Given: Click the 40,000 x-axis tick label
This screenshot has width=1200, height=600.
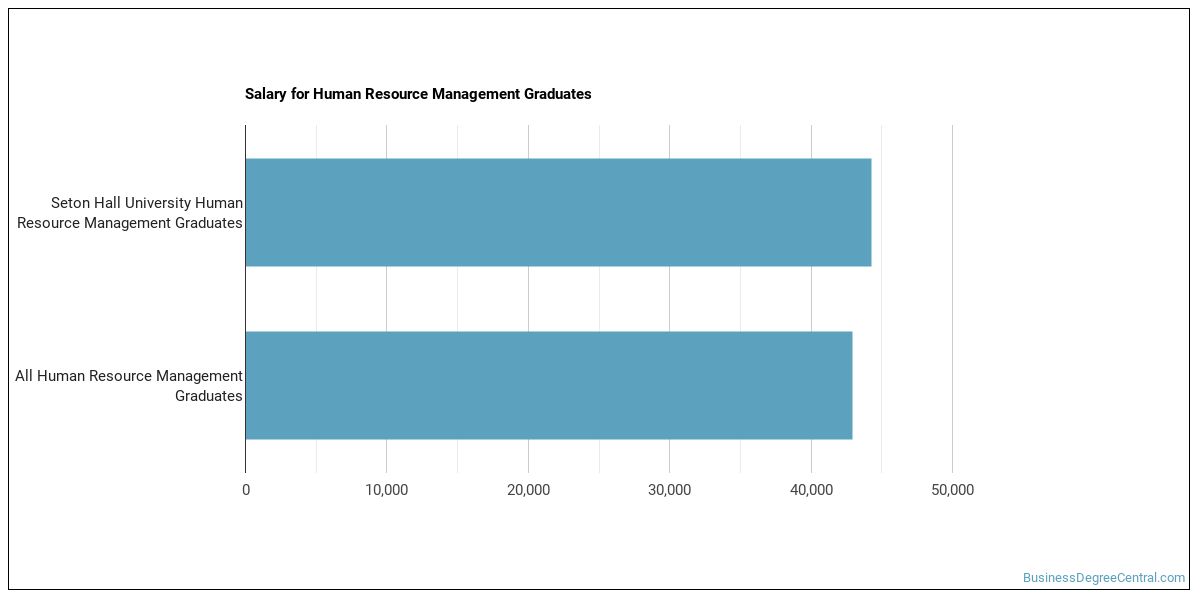Looking at the screenshot, I should [x=811, y=490].
